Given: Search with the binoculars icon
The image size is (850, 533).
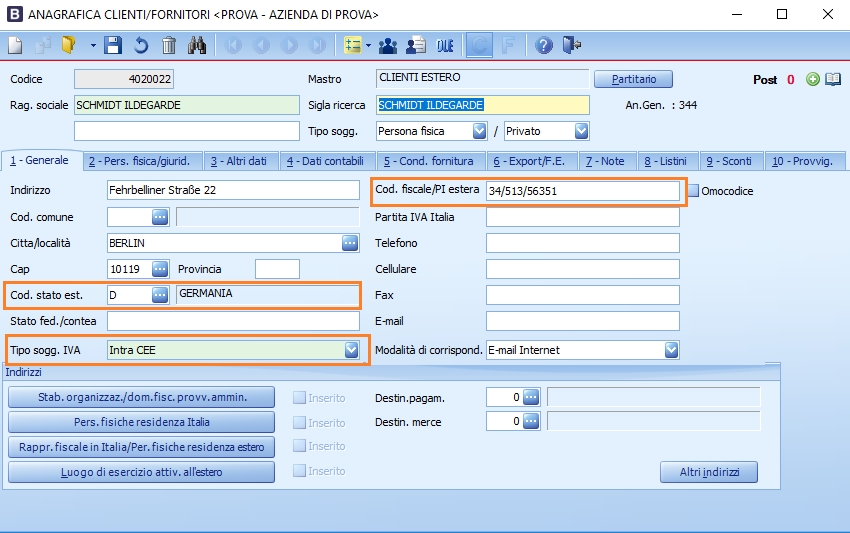Looking at the screenshot, I should pos(197,45).
